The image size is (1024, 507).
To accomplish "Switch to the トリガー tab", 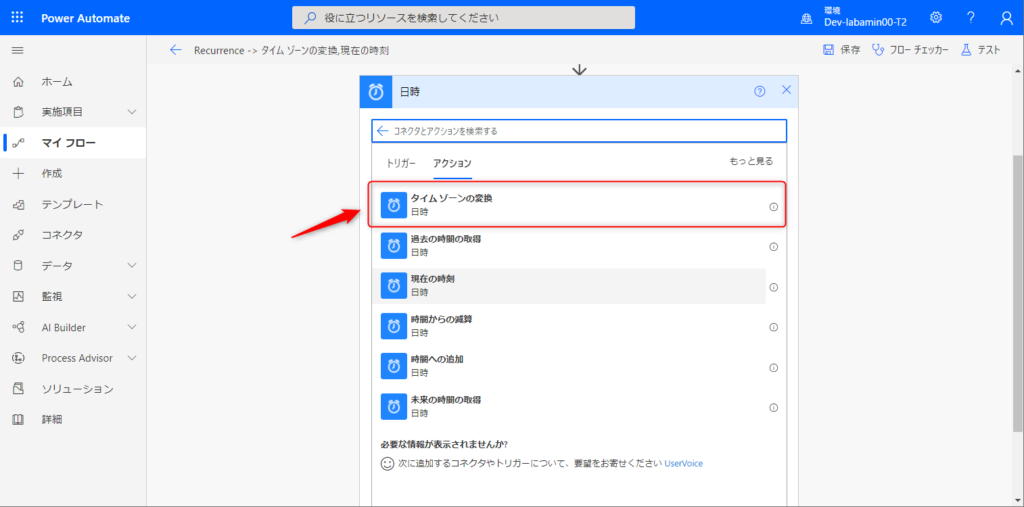I will (x=401, y=163).
